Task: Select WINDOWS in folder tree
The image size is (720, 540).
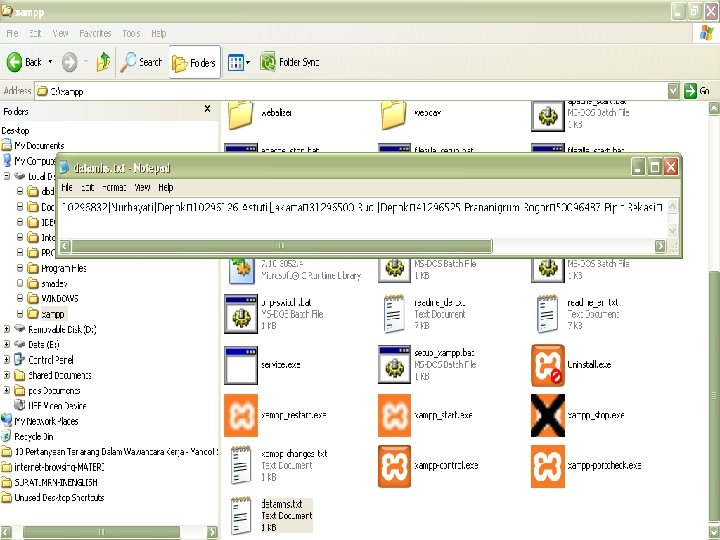Action: pos(60,298)
